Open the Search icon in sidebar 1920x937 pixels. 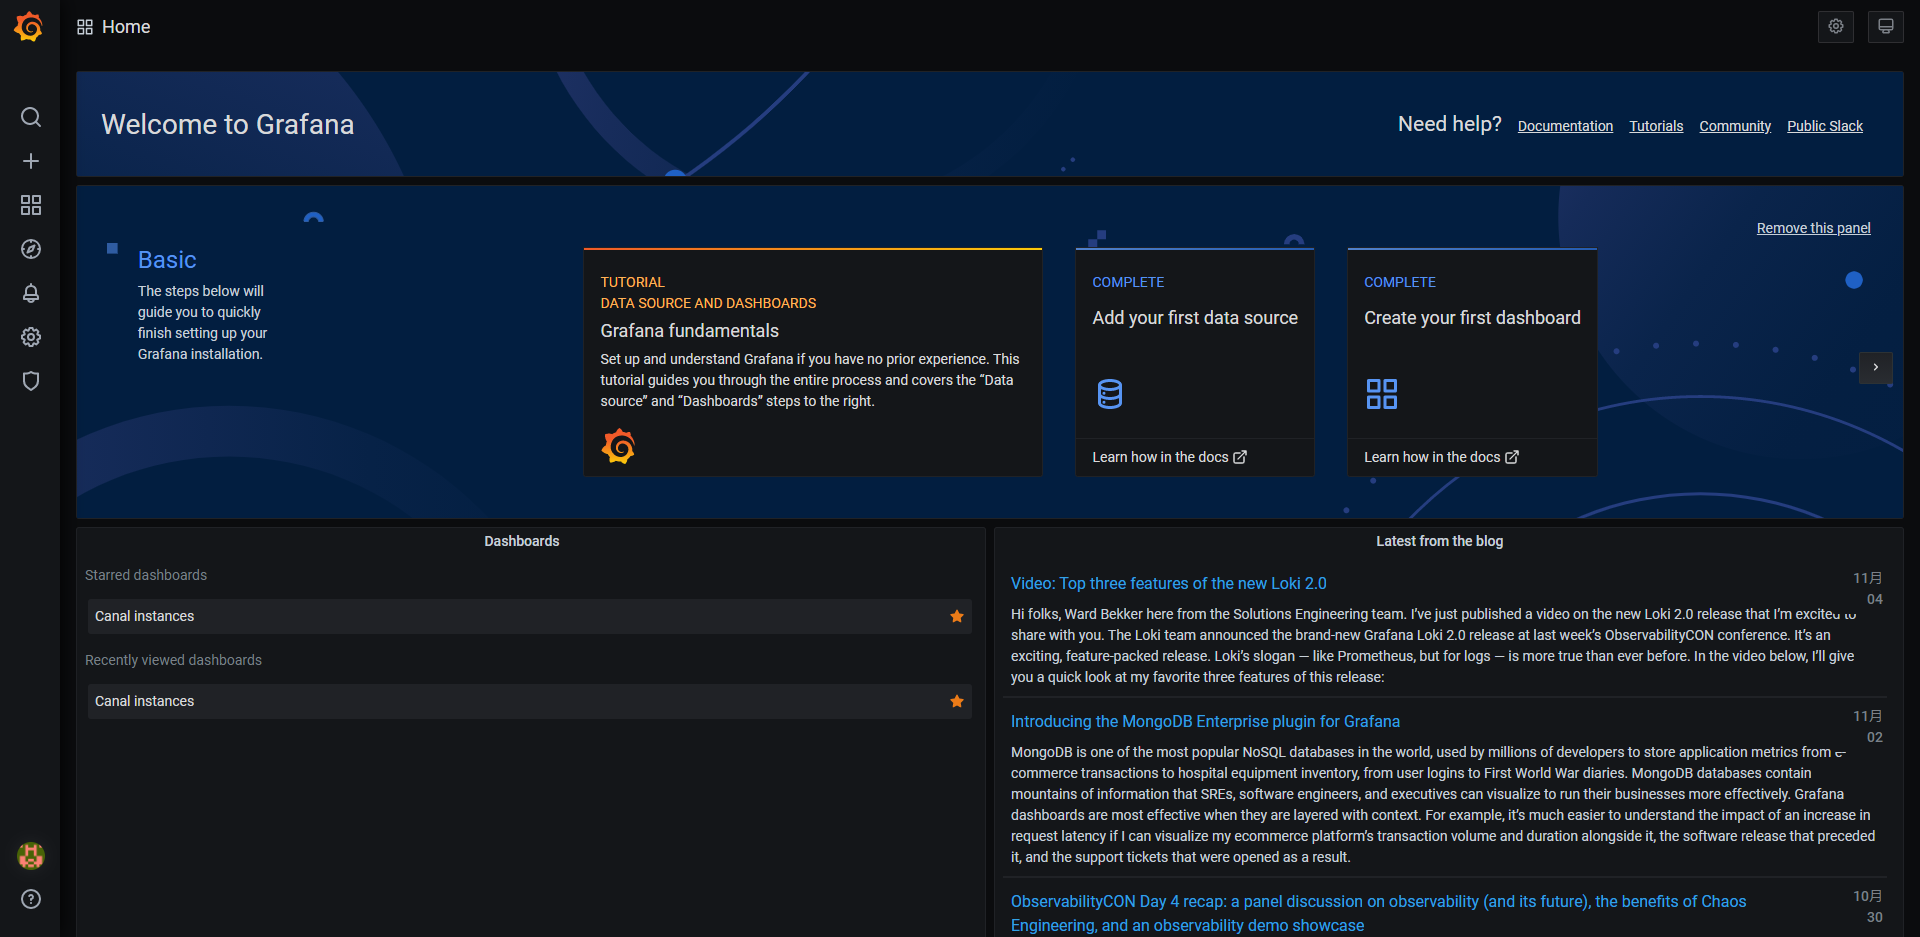click(31, 117)
